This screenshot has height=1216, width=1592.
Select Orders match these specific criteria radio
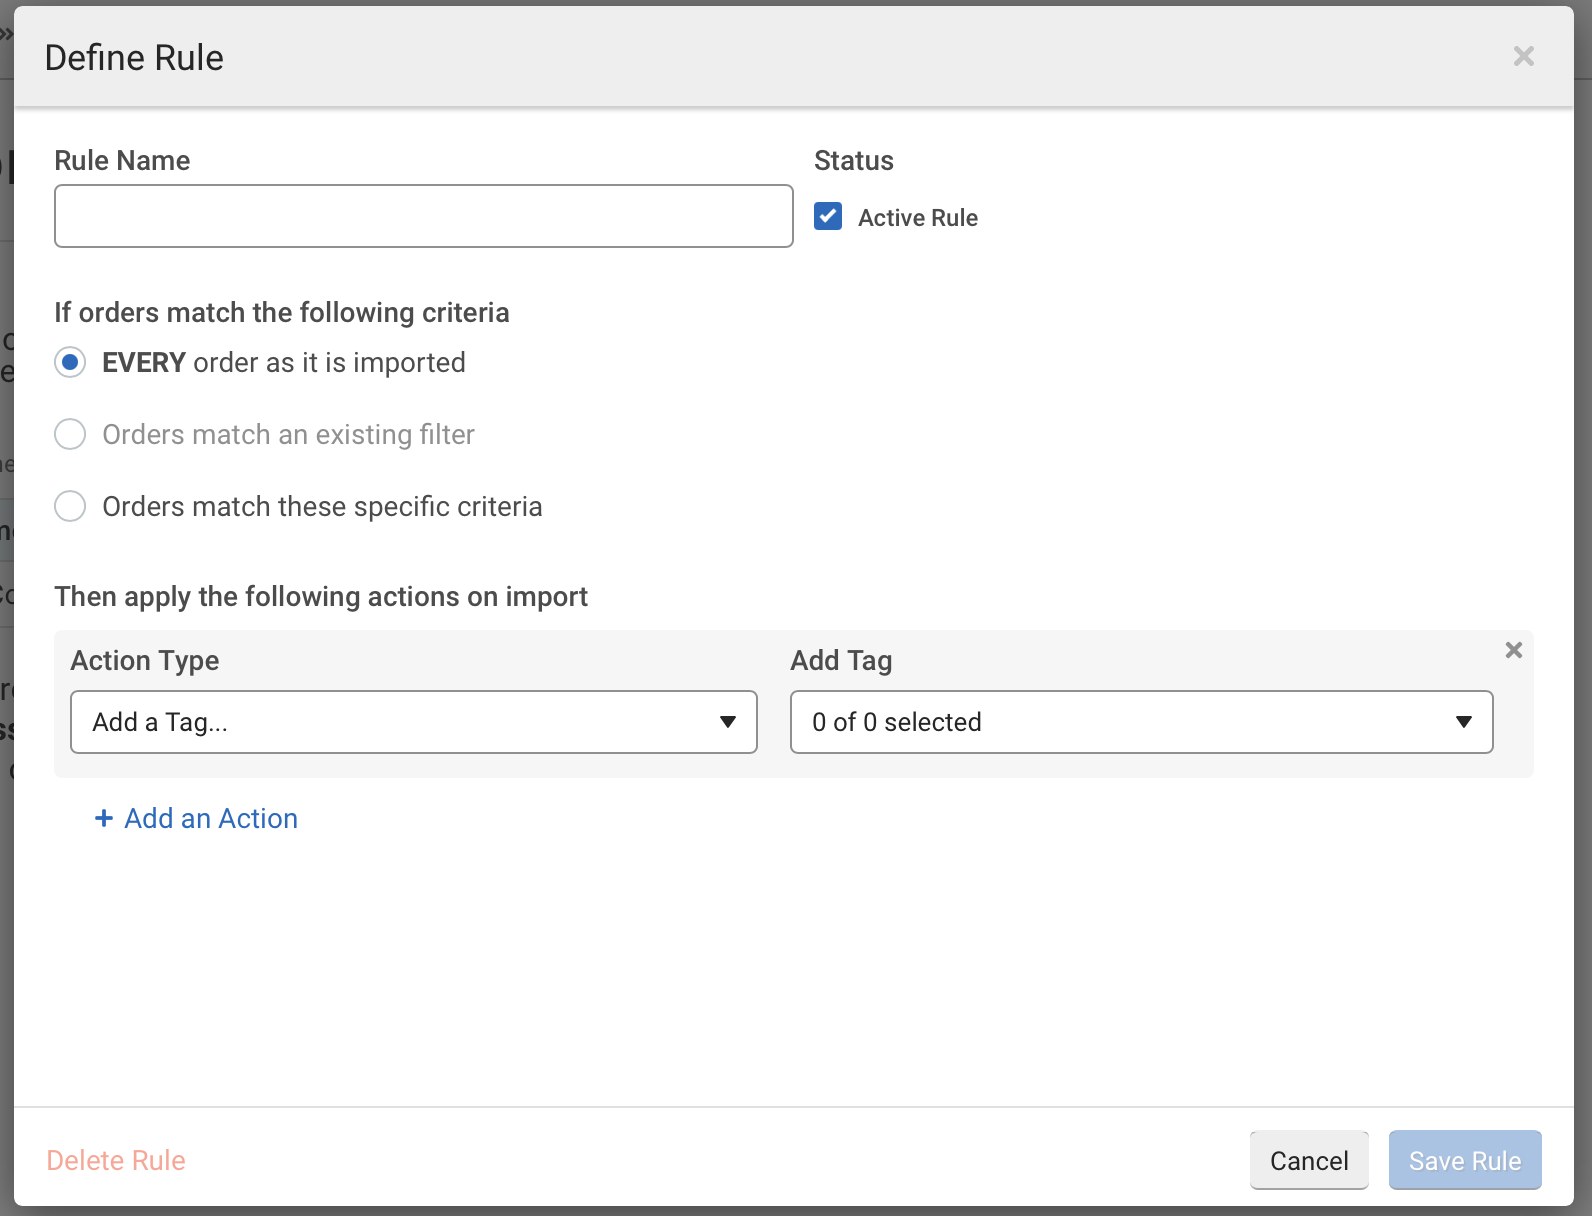pos(70,506)
